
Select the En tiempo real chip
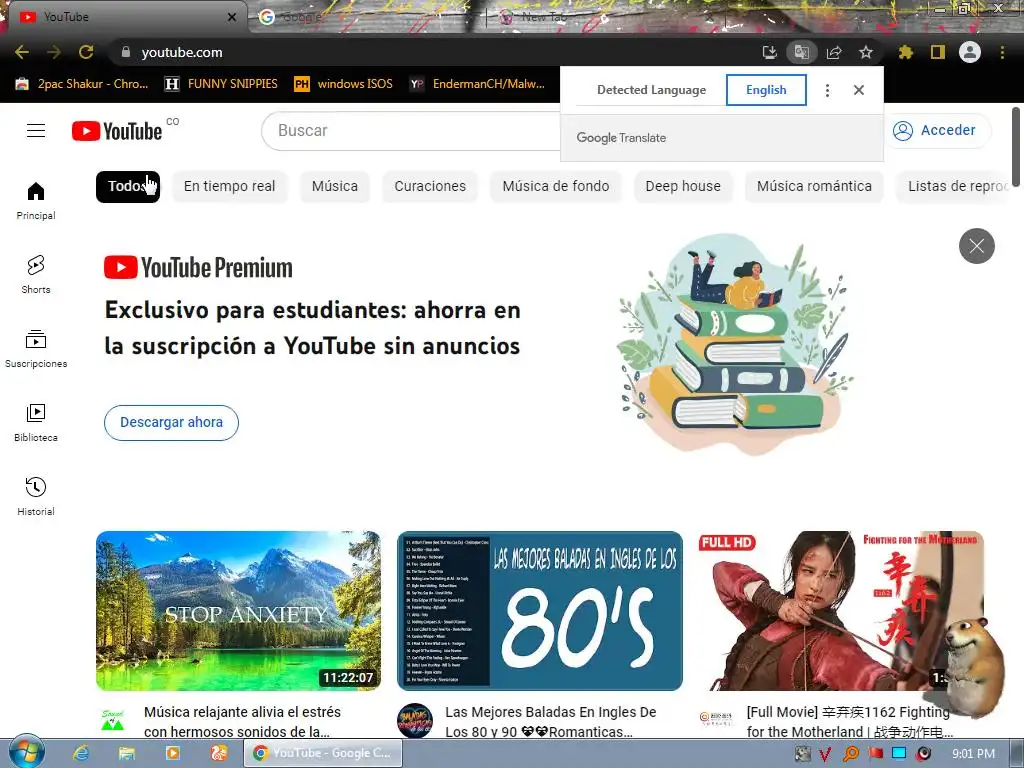pyautogui.click(x=229, y=186)
